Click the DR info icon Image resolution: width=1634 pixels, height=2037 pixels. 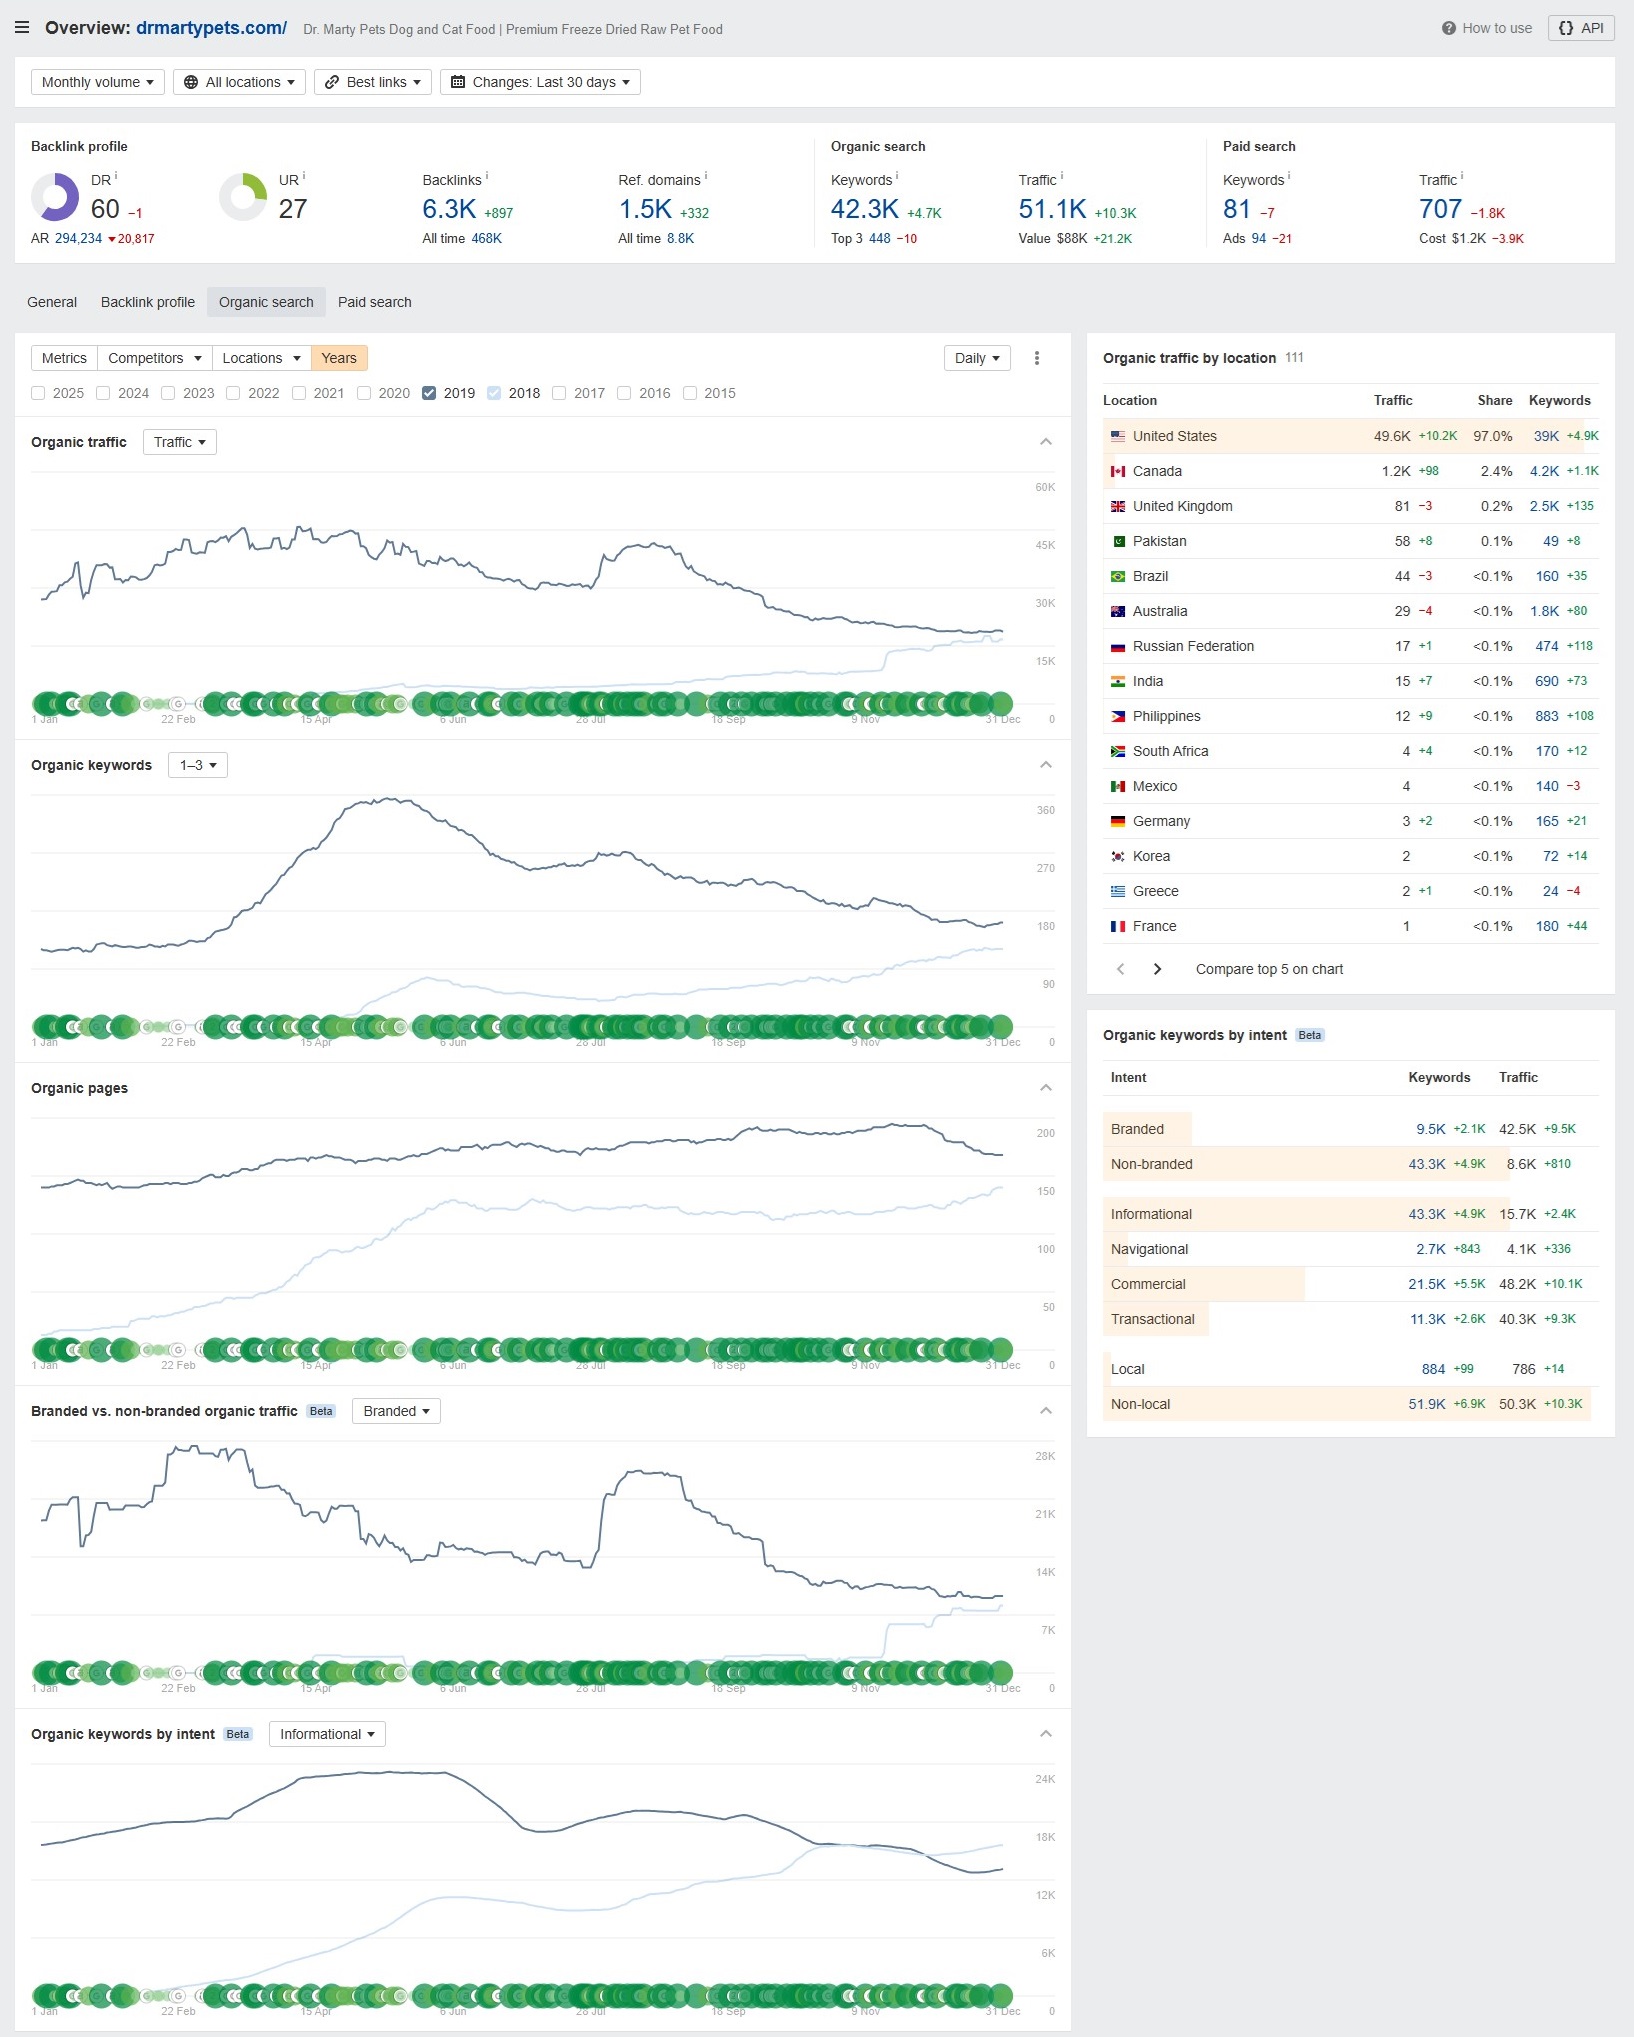coord(116,176)
